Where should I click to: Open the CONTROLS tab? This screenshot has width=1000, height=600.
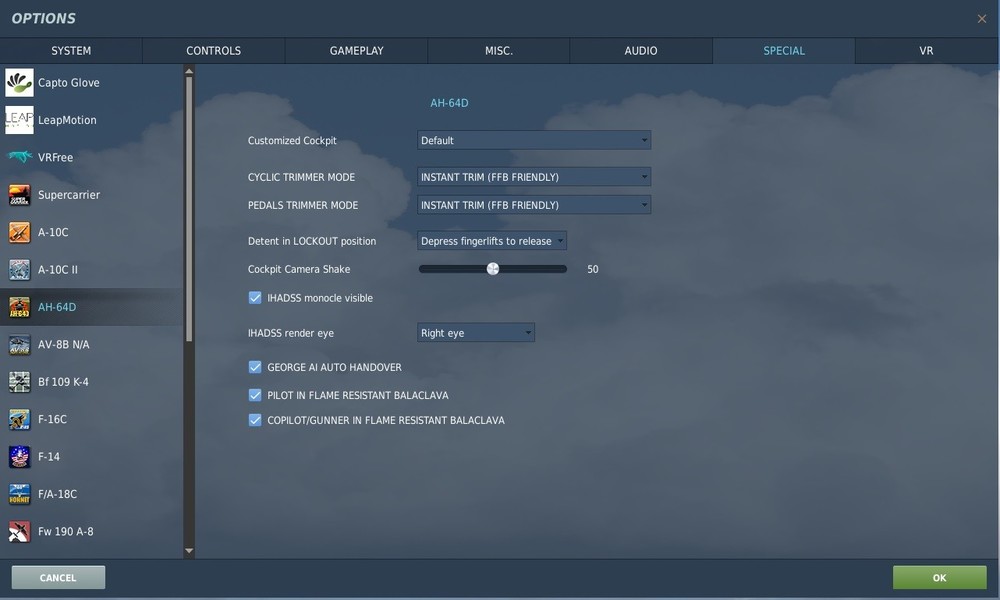tap(214, 50)
